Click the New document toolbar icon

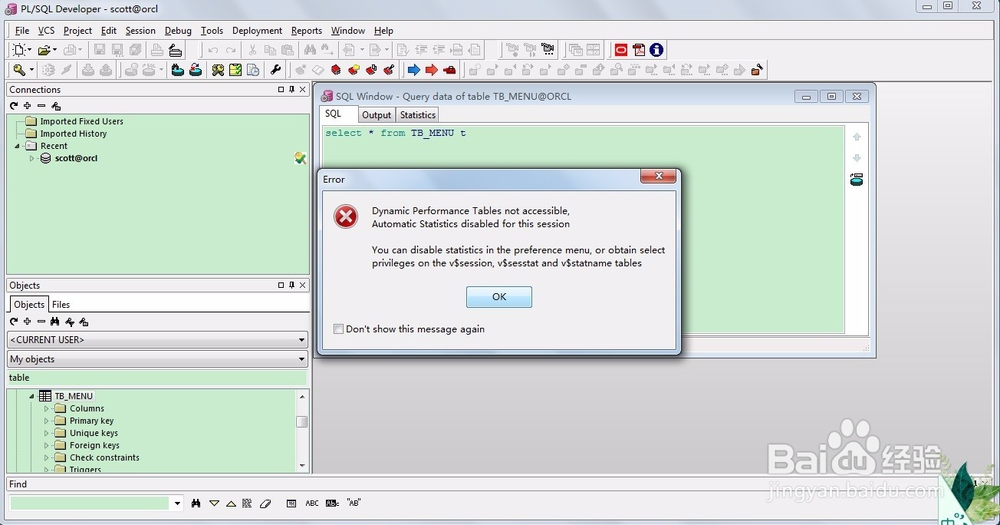click(19, 50)
